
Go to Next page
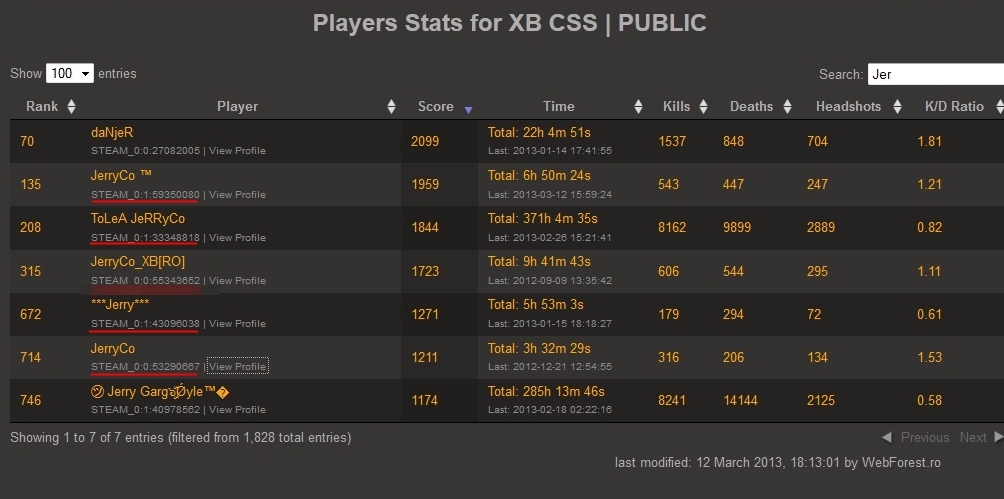pos(981,438)
